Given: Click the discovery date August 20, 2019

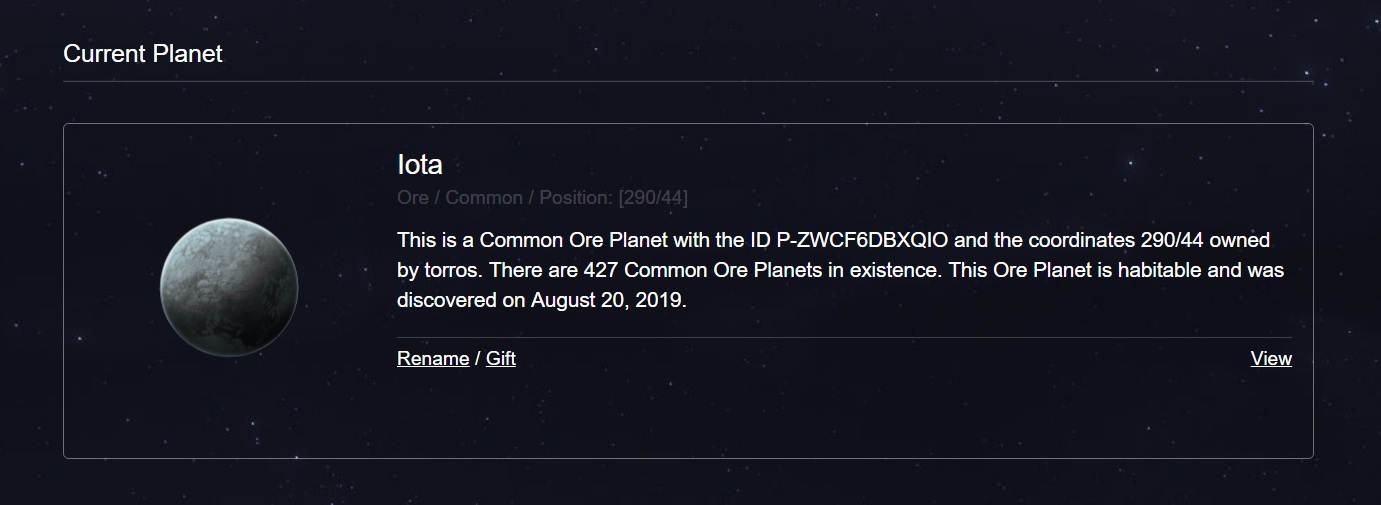Looking at the screenshot, I should [x=608, y=301].
